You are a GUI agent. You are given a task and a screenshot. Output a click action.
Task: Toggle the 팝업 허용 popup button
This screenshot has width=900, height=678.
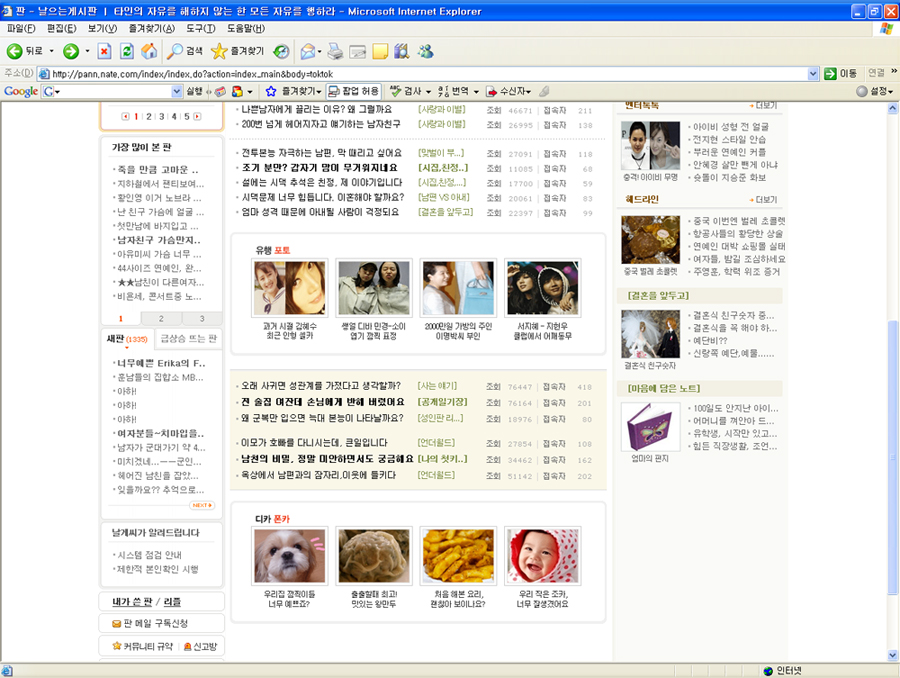point(354,91)
